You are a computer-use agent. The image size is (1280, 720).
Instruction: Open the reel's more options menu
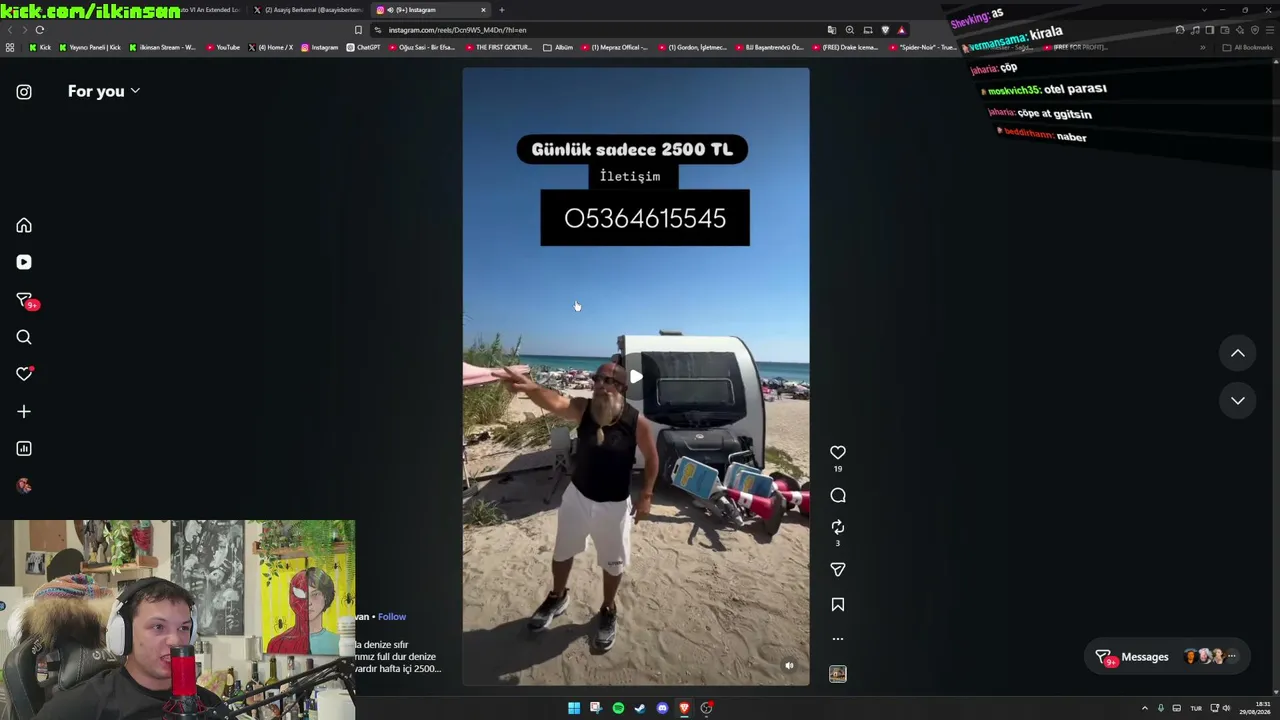coord(838,639)
